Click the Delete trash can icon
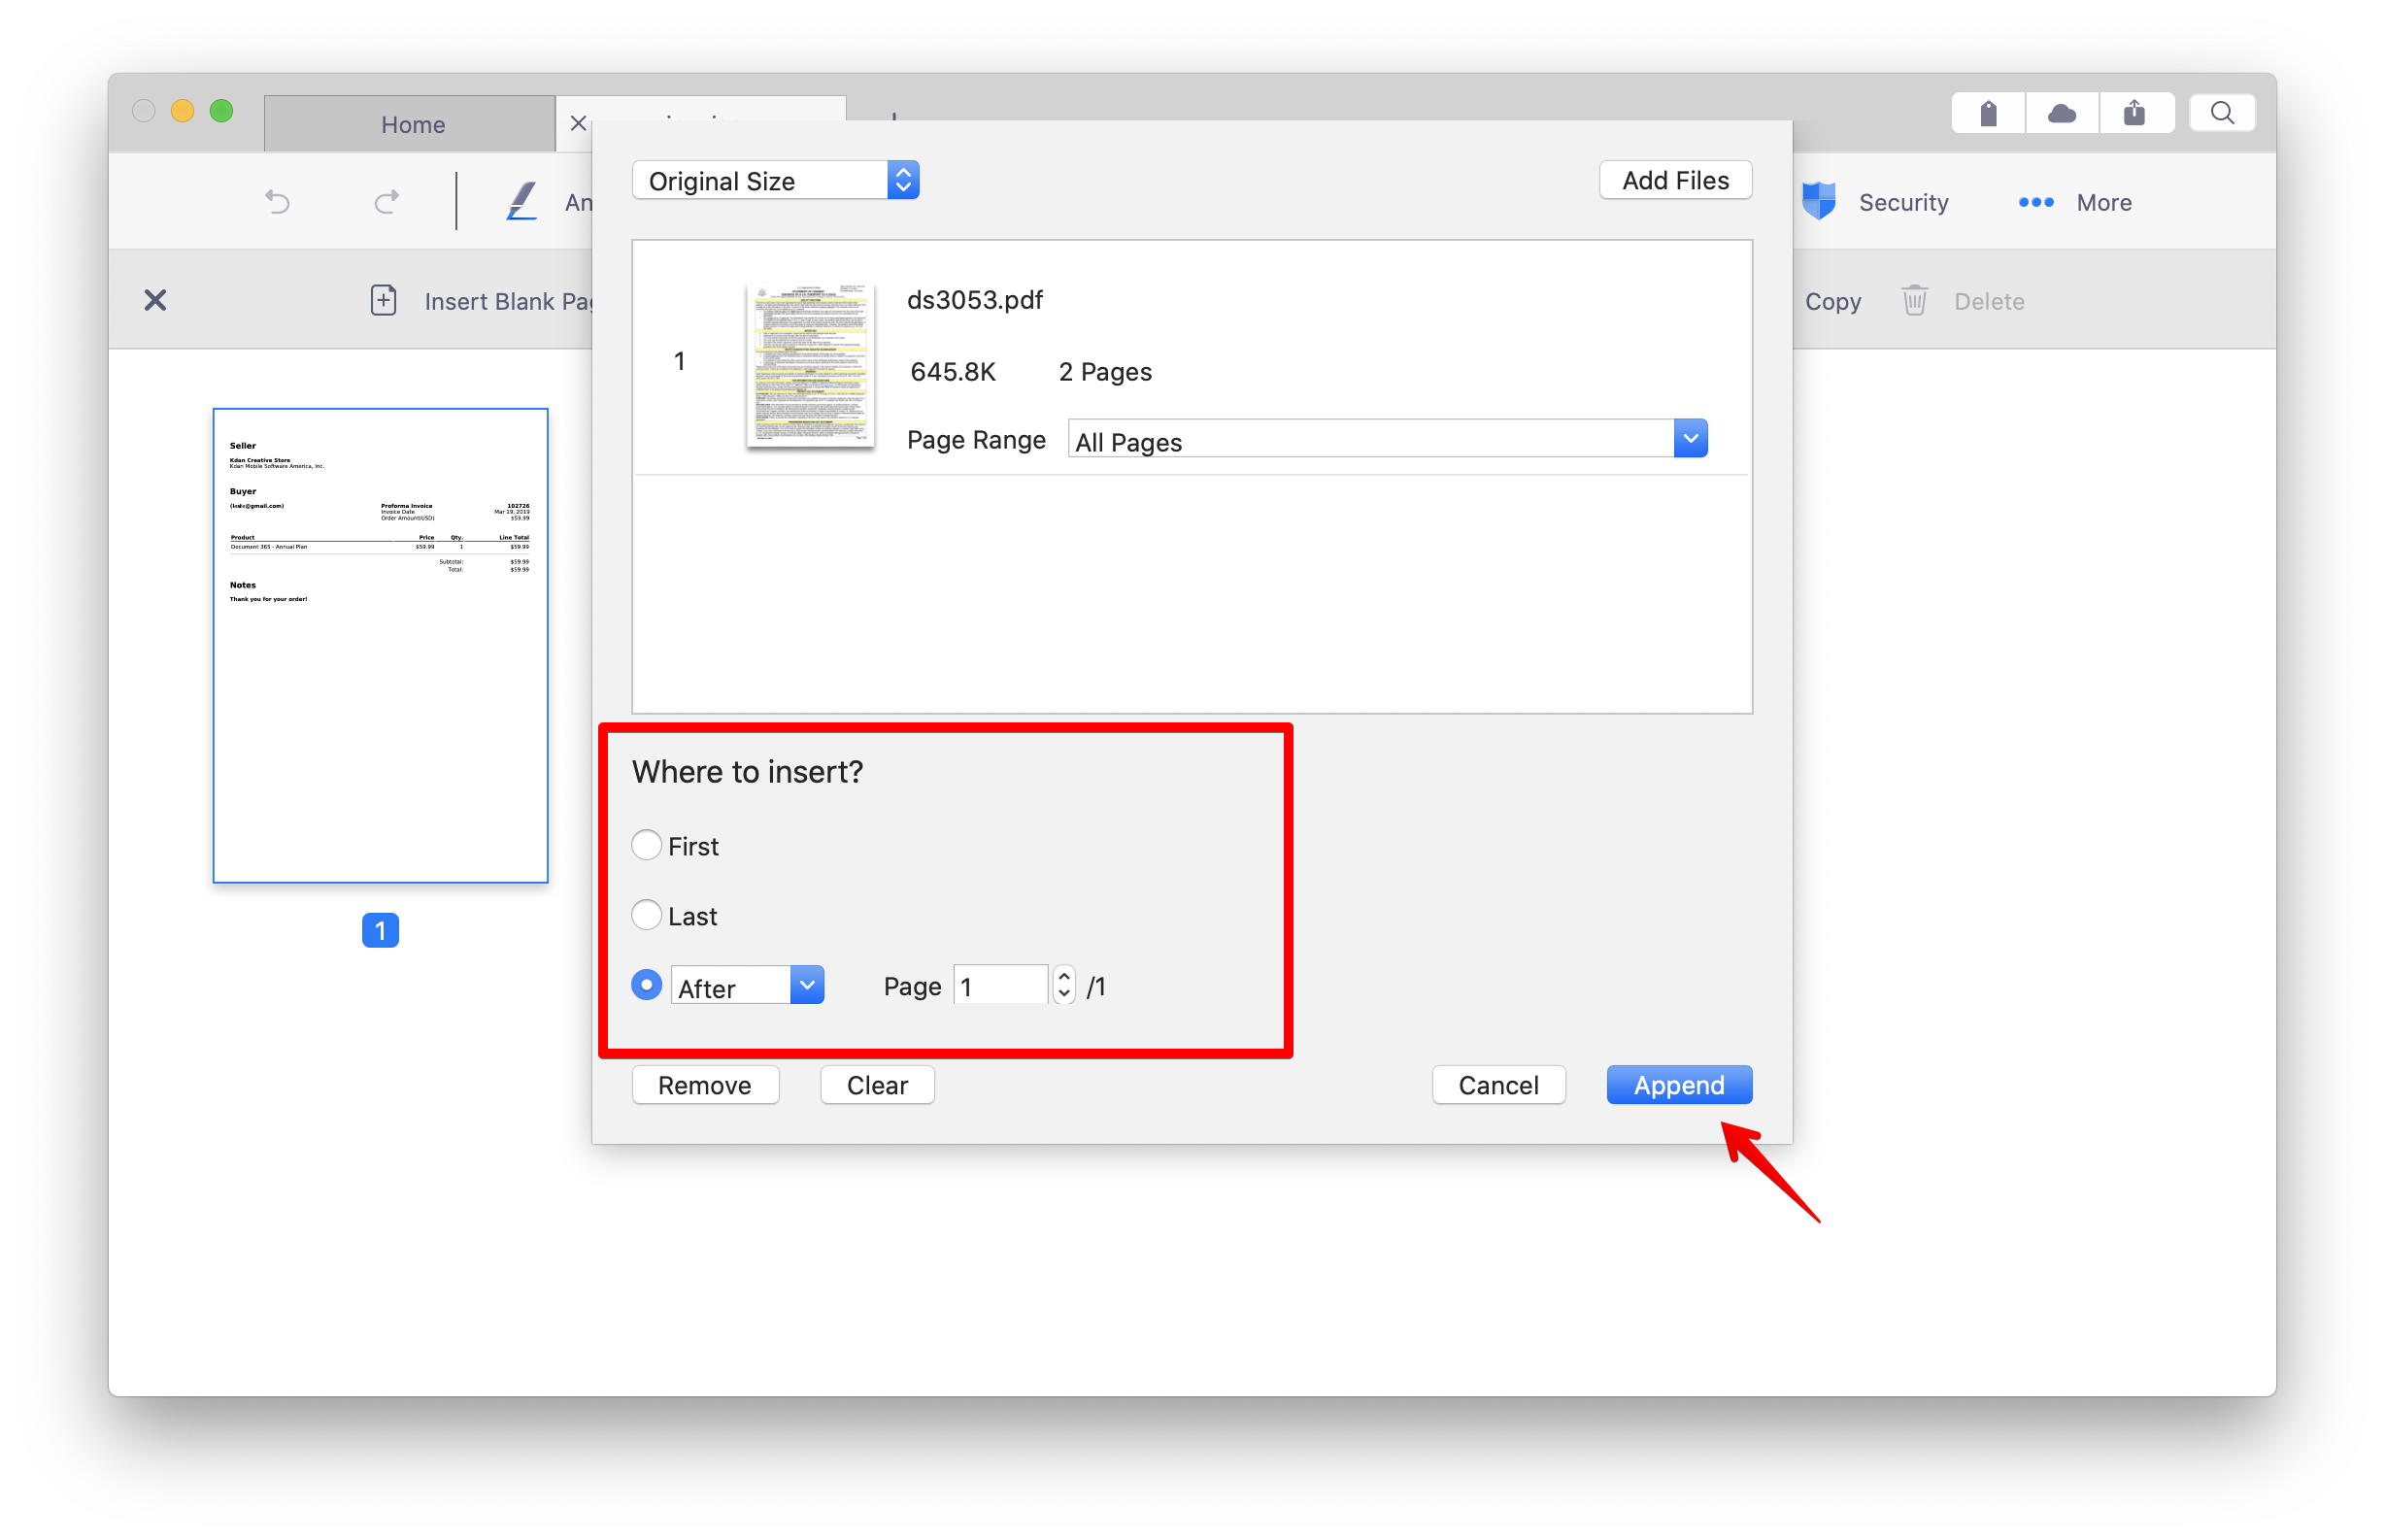 coord(1914,301)
